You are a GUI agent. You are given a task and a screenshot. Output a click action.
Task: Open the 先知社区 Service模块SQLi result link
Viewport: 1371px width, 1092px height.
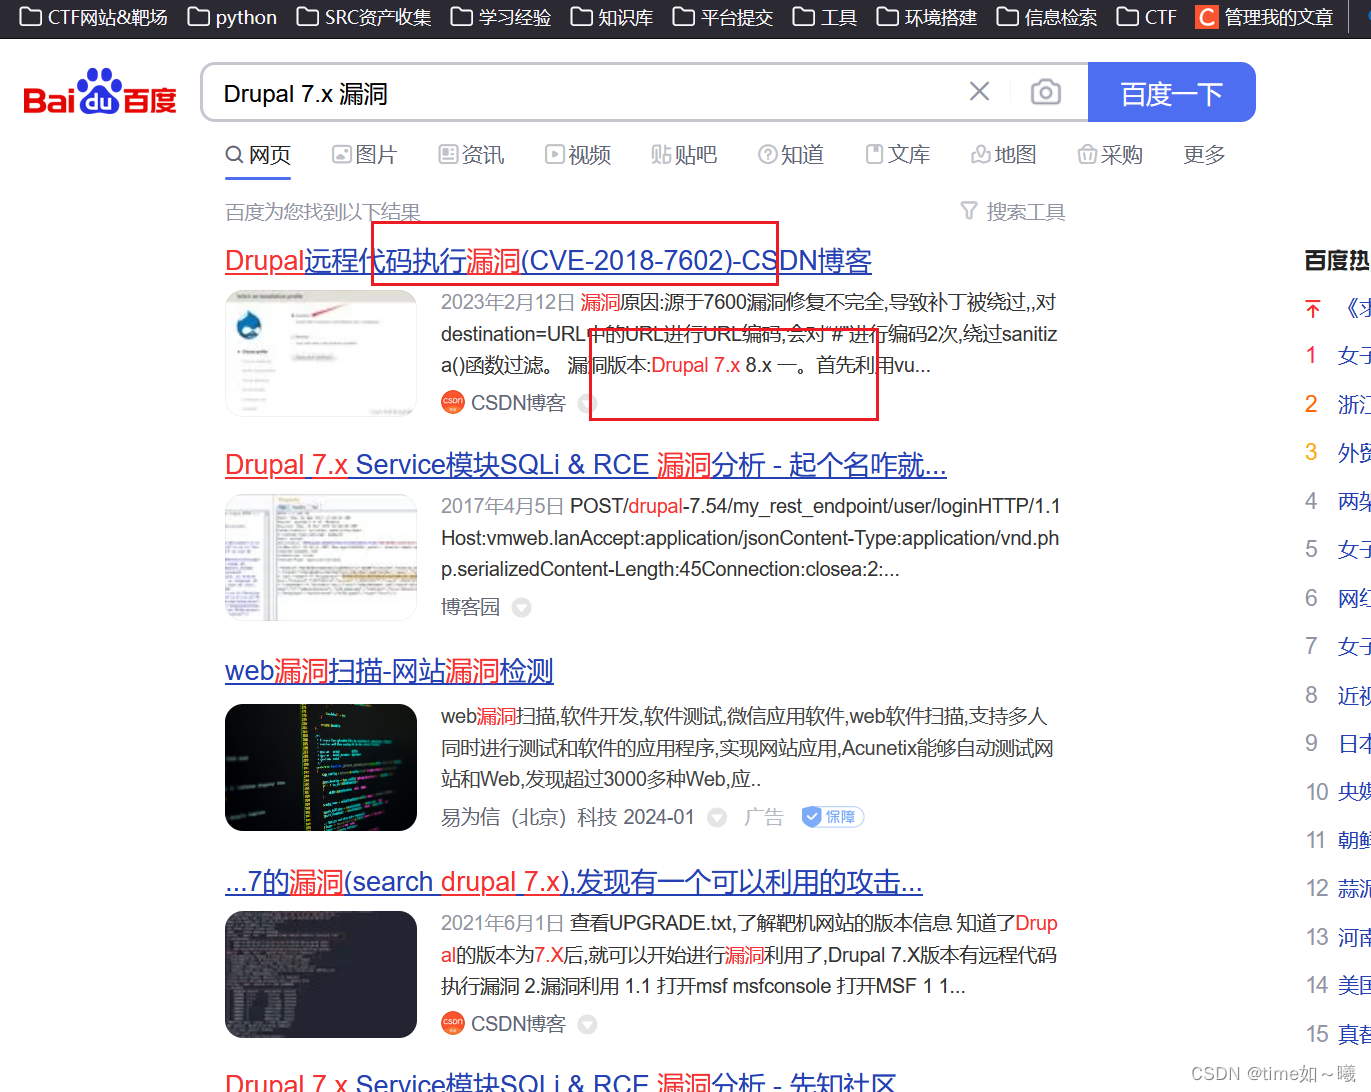[560, 1081]
